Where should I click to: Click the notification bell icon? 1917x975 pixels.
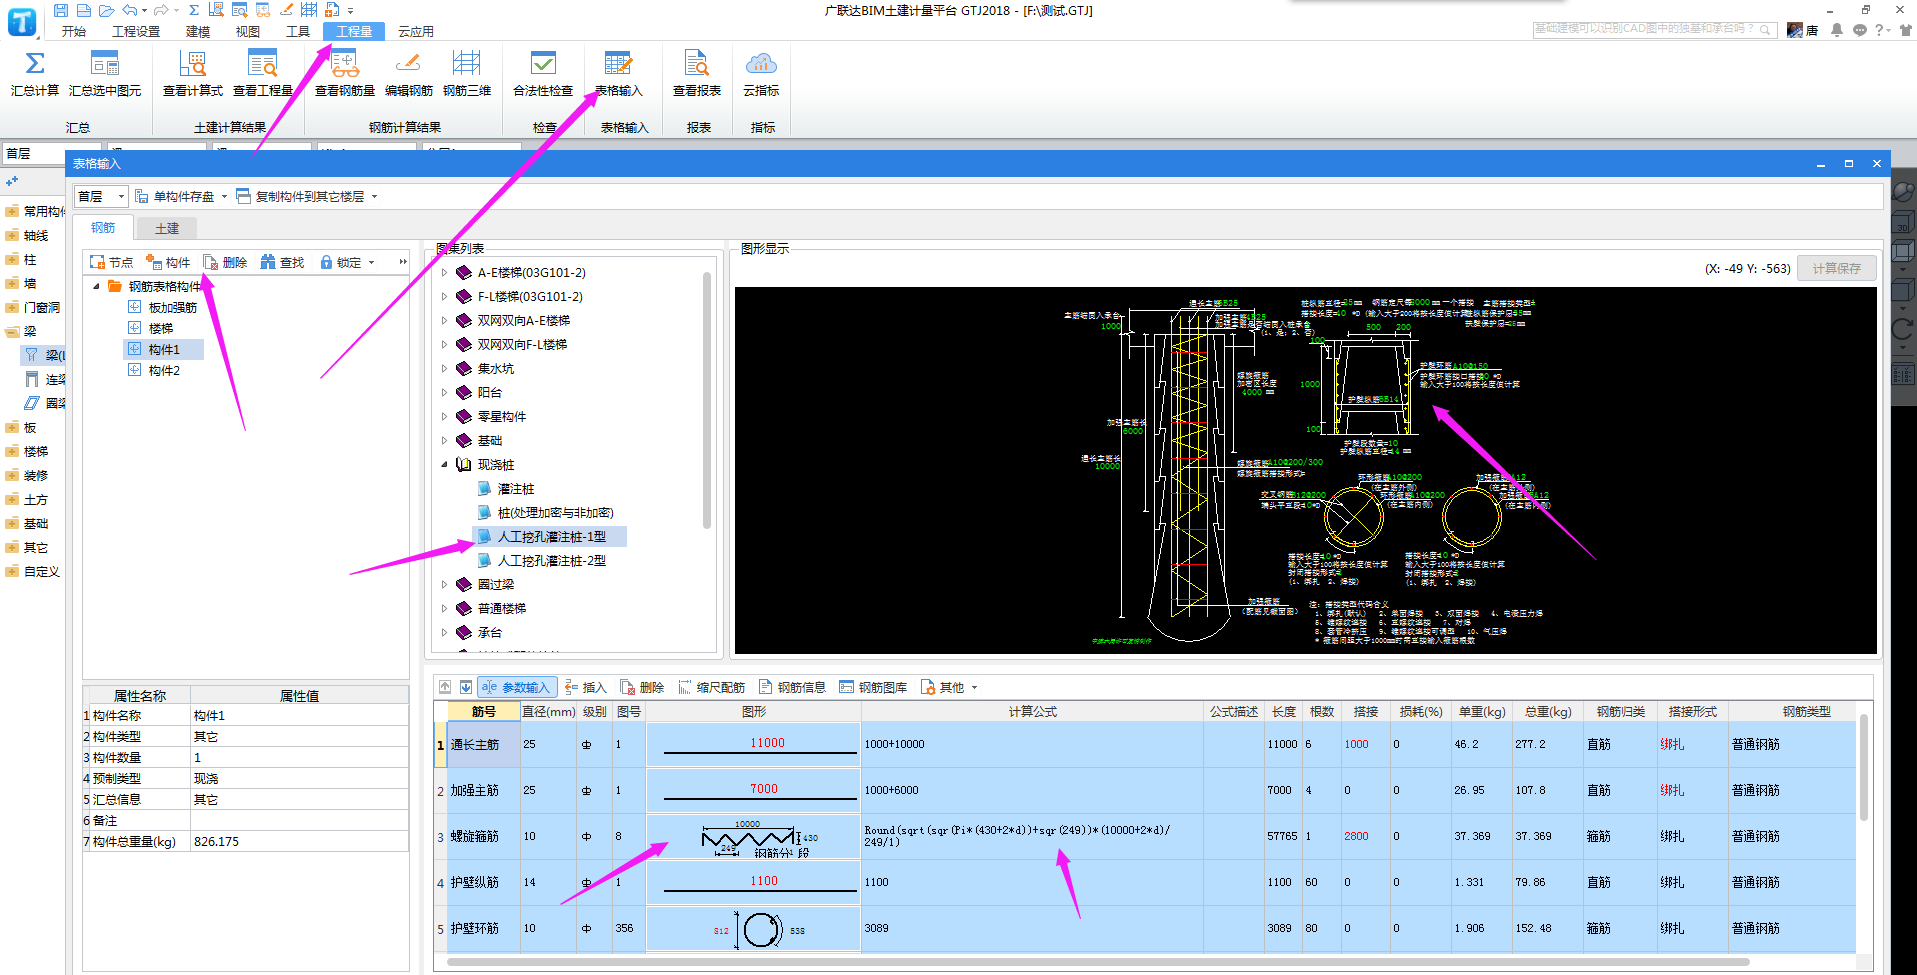[1837, 30]
